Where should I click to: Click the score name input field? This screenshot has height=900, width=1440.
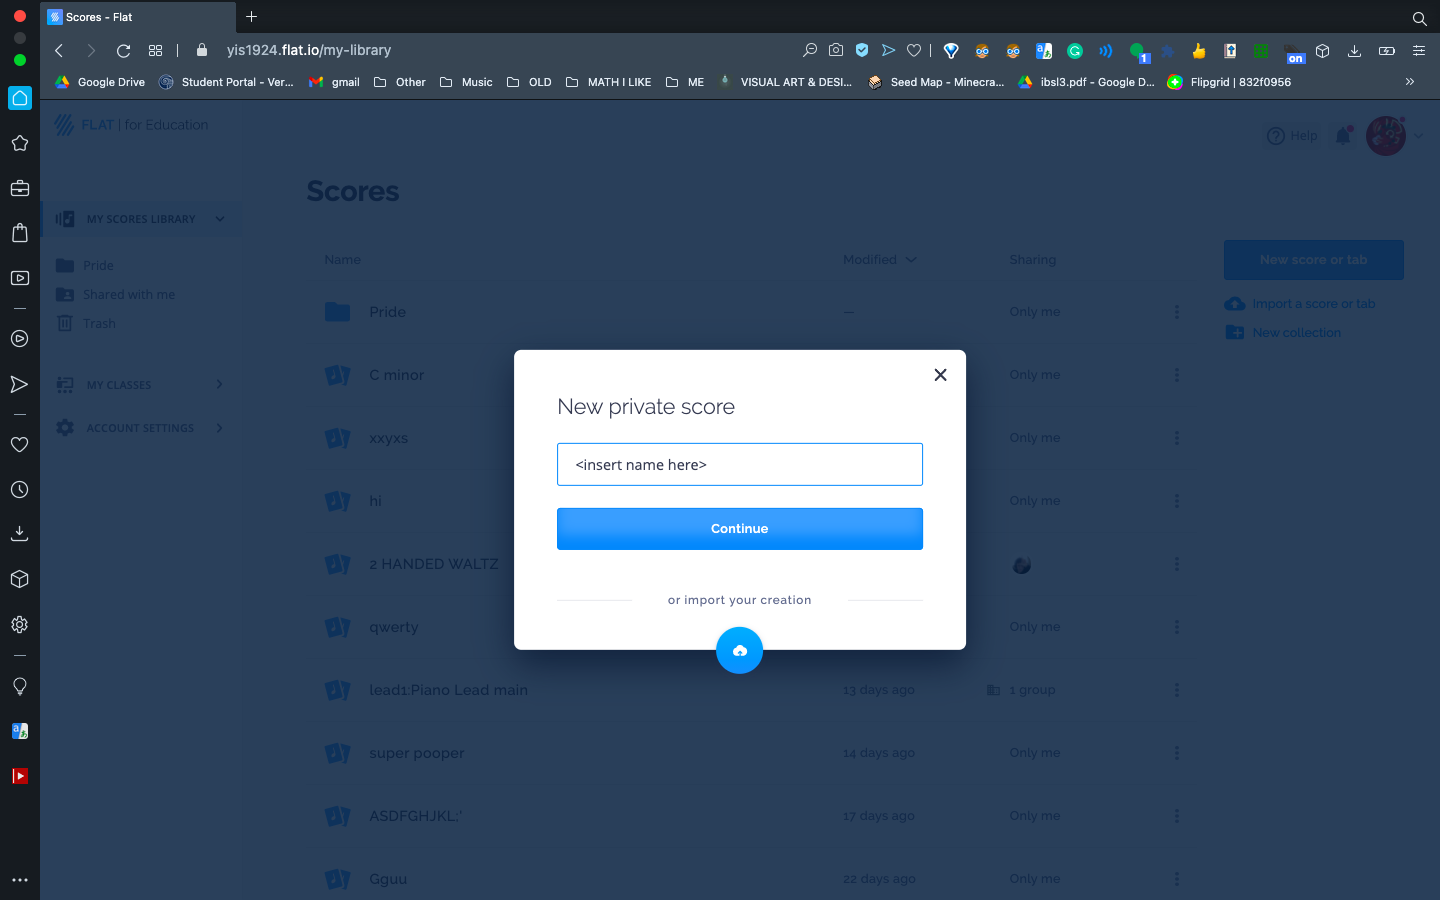(739, 464)
